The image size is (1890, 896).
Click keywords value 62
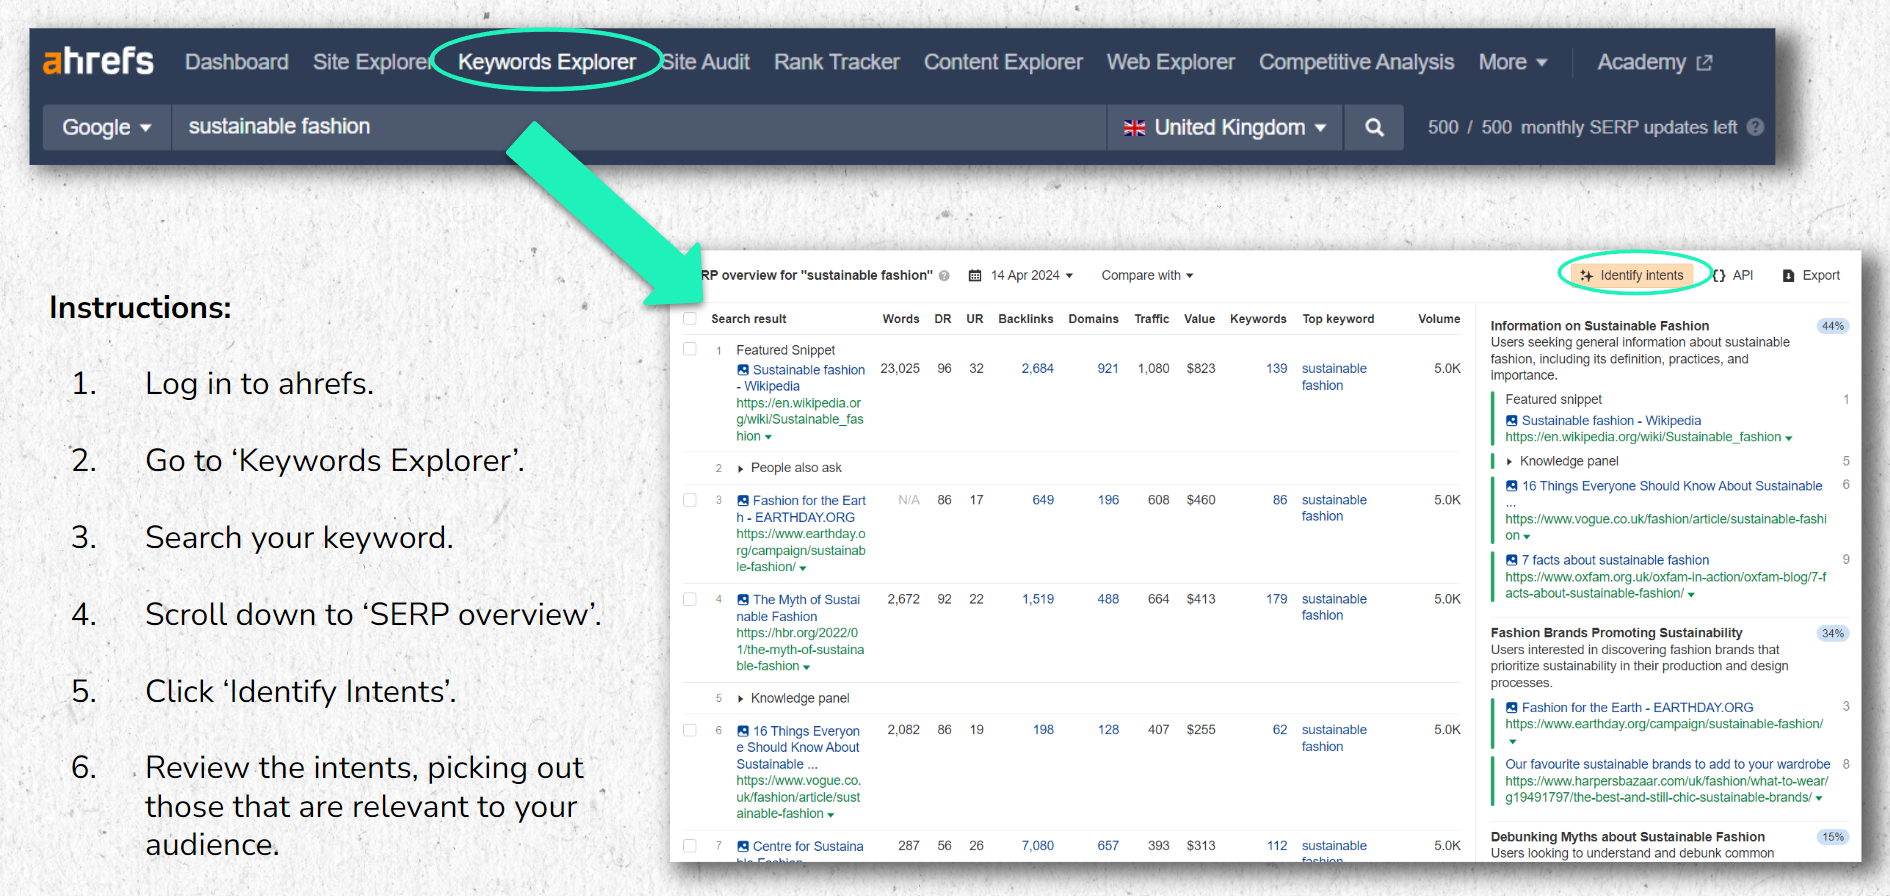[1280, 730]
